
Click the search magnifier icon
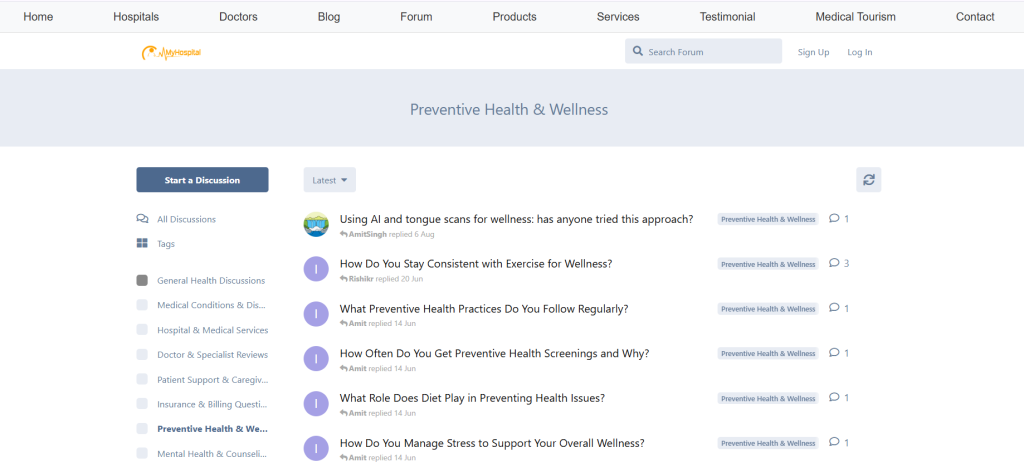pos(638,52)
